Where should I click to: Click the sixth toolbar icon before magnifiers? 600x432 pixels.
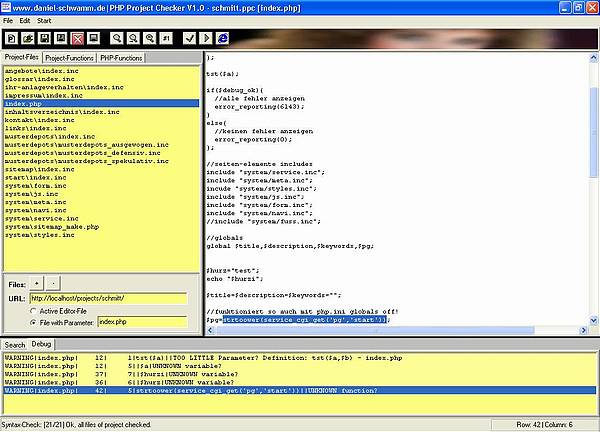[x=94, y=38]
